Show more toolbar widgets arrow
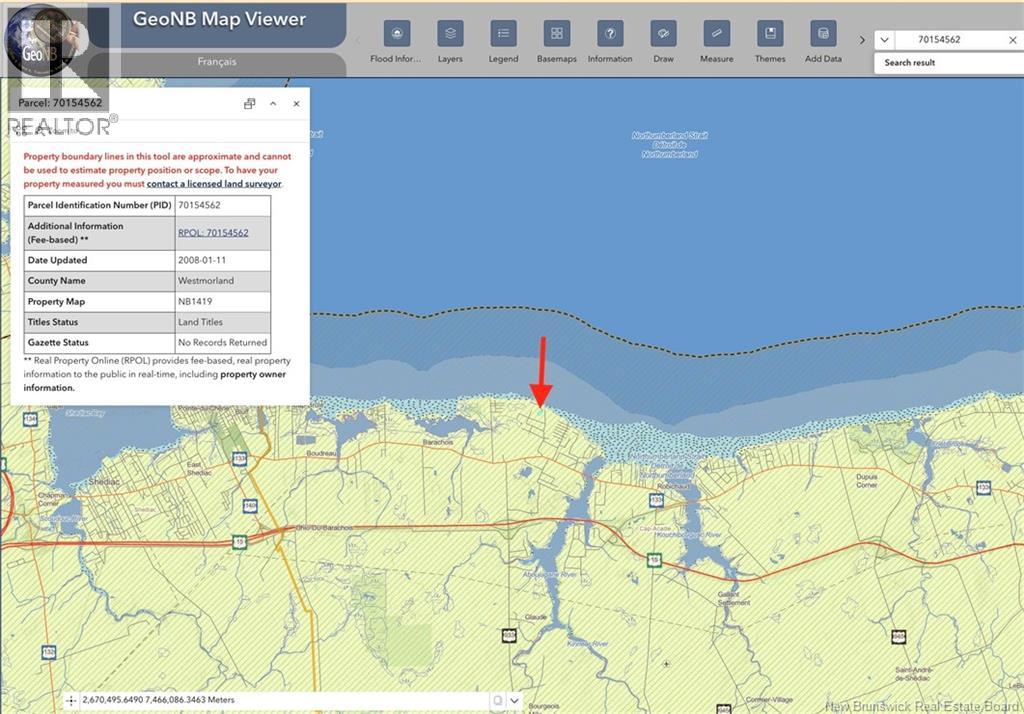This screenshot has height=714, width=1024. 862,40
